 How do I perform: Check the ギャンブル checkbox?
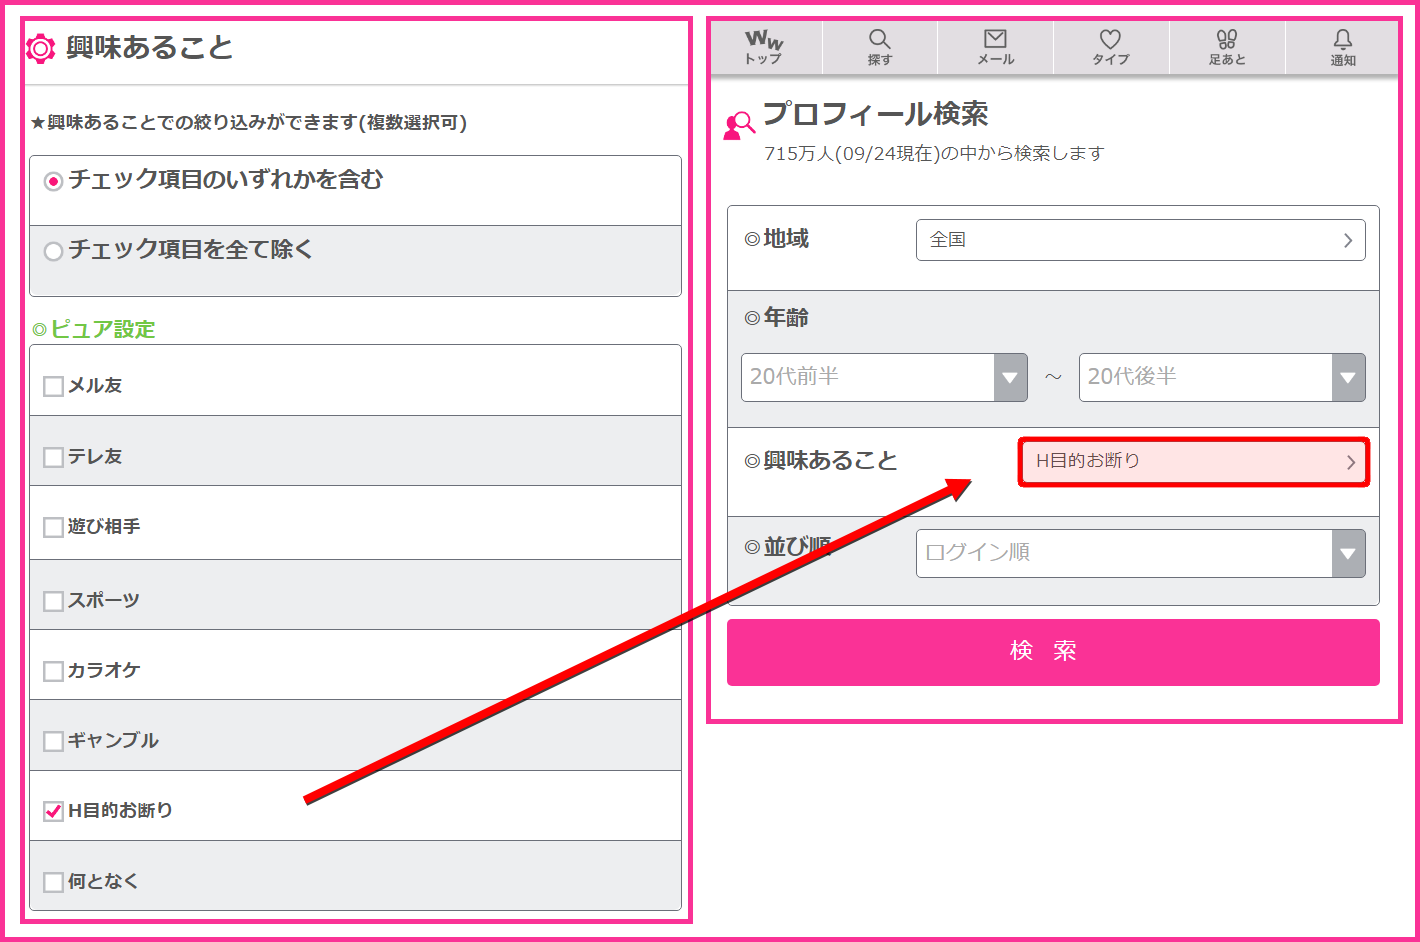click(54, 741)
